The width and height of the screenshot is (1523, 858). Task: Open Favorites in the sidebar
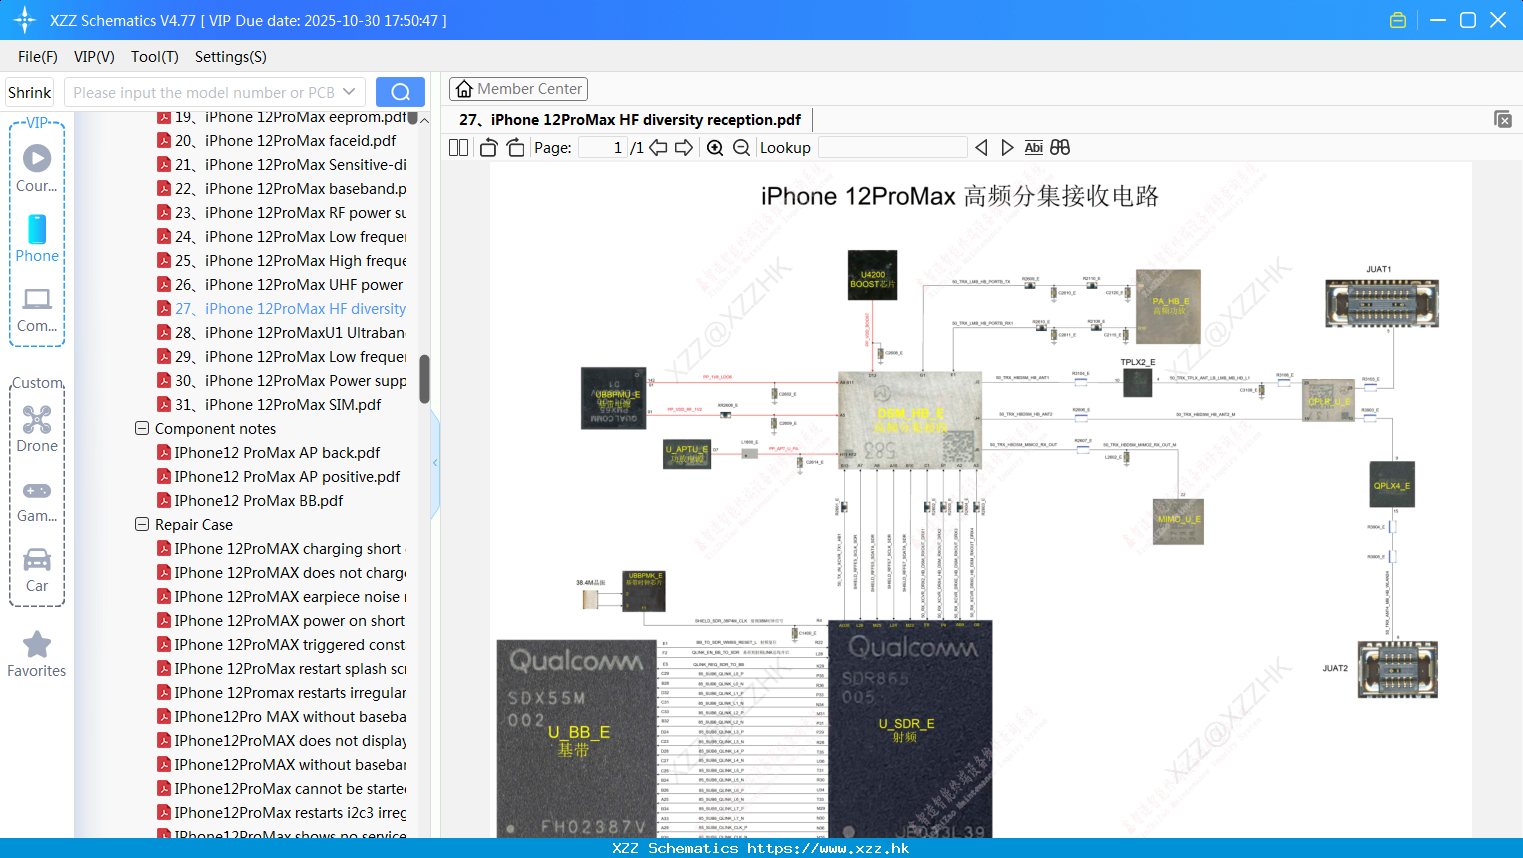point(37,655)
